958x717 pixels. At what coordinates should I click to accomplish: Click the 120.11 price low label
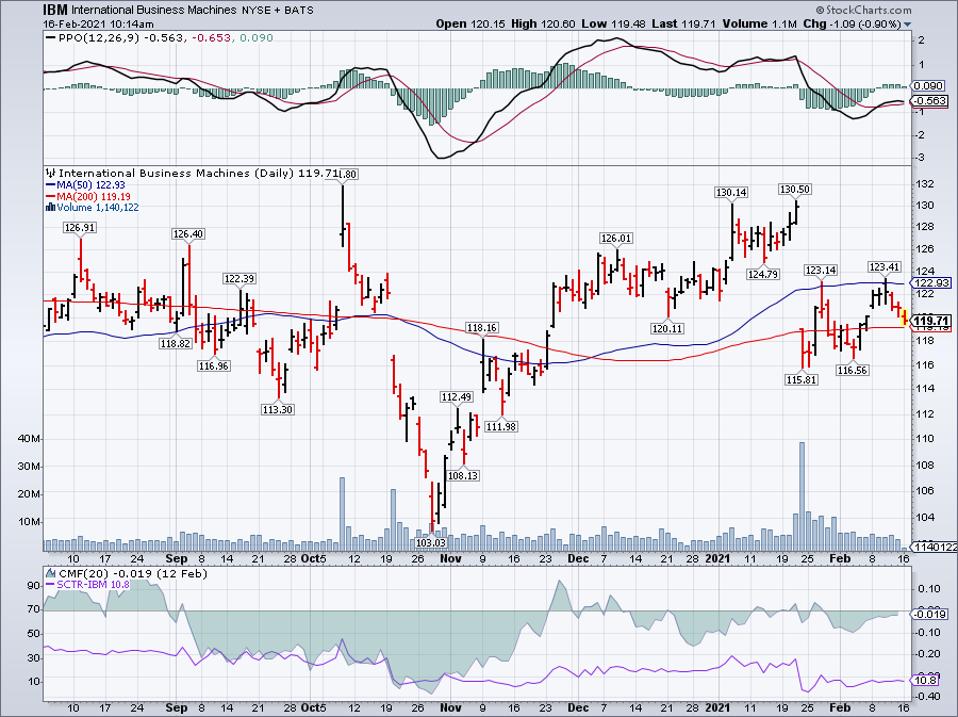[667, 329]
